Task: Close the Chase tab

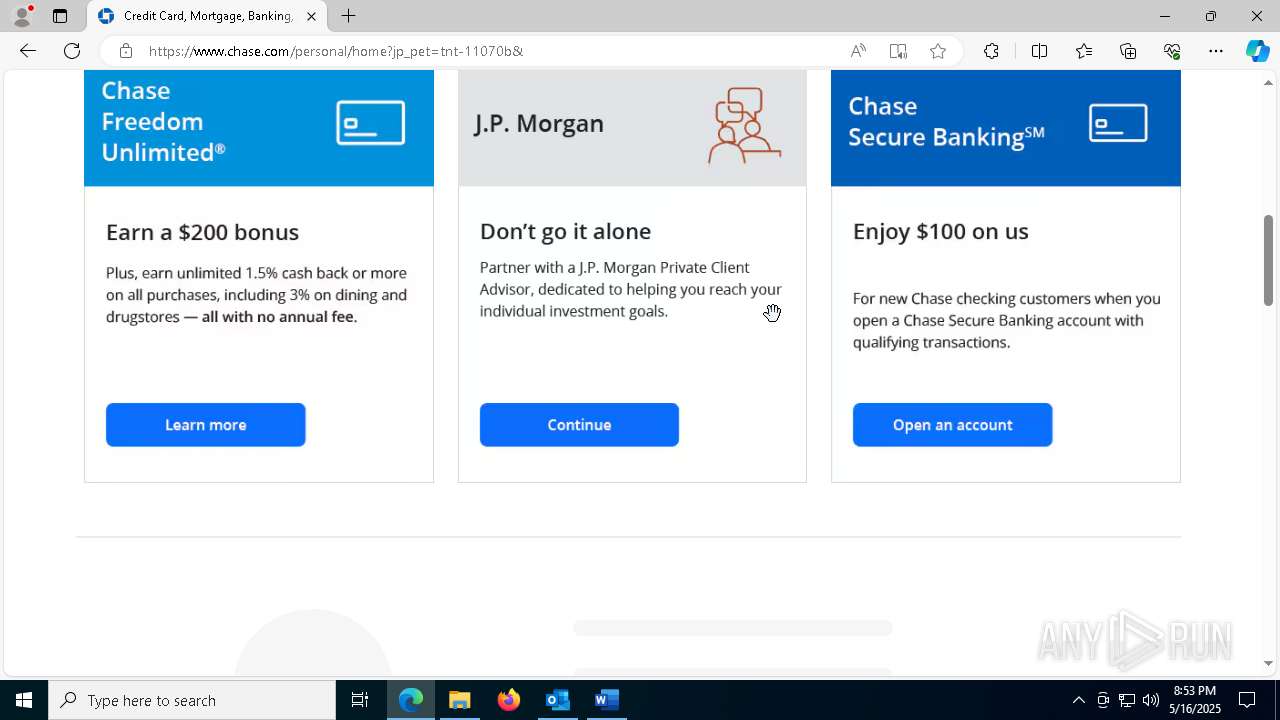Action: point(311,16)
